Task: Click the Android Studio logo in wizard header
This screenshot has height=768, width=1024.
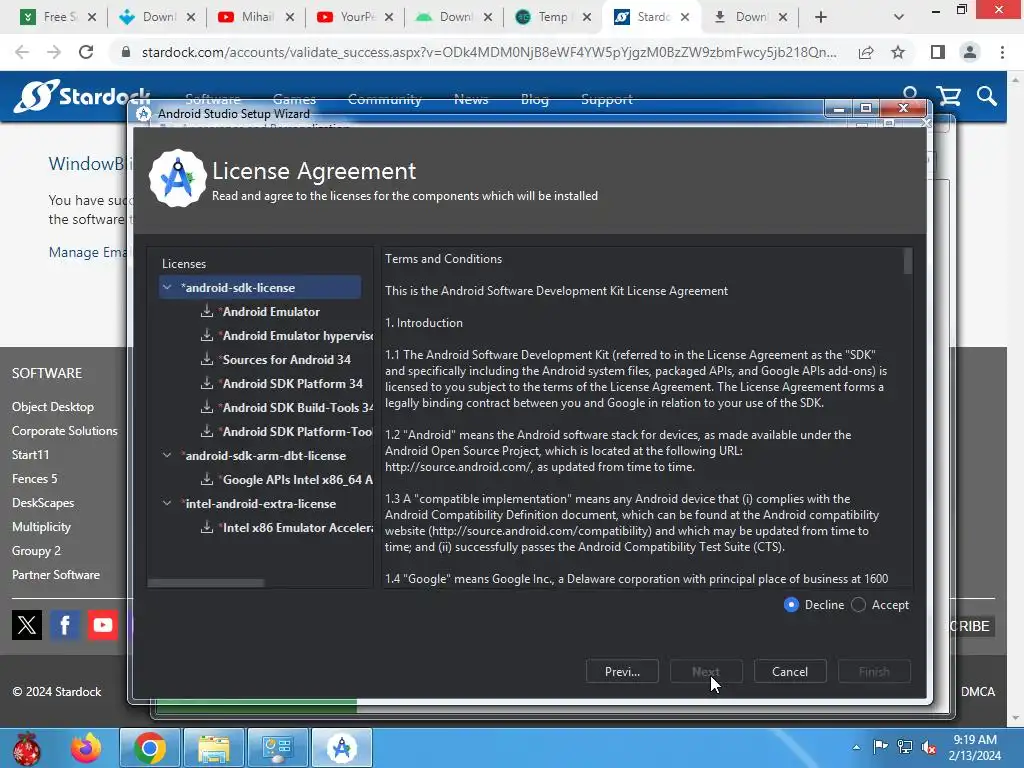Action: [177, 178]
